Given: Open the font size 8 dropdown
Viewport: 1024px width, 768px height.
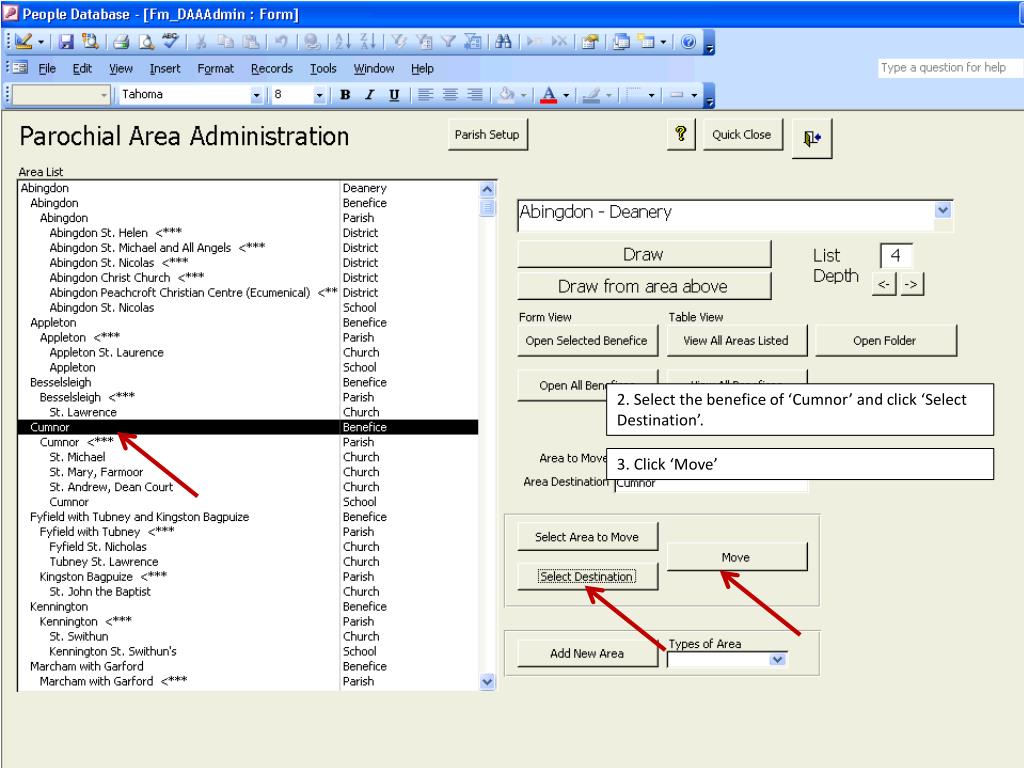Looking at the screenshot, I should point(319,95).
